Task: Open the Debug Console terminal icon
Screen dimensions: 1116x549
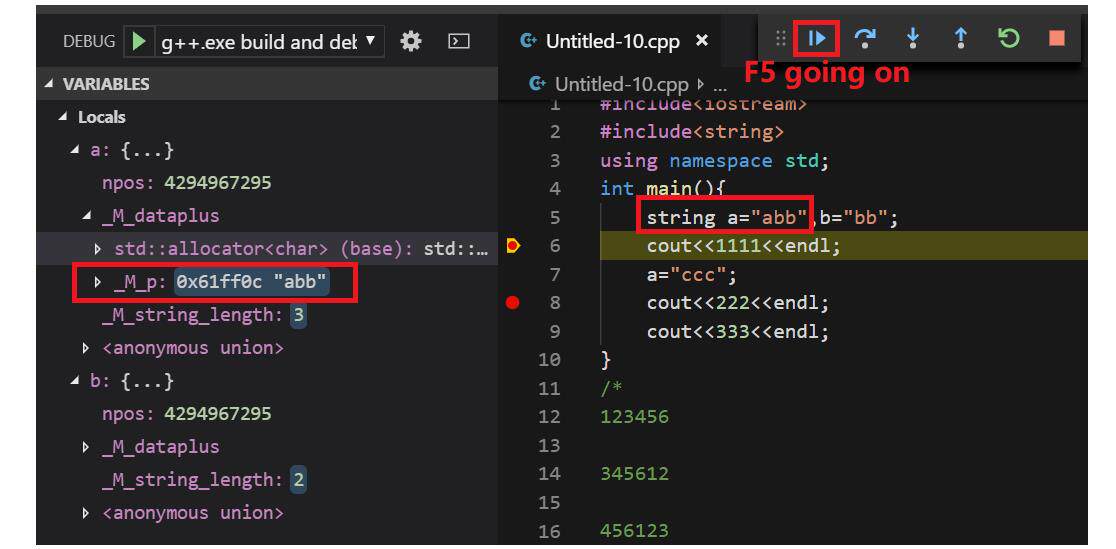Action: click(x=459, y=41)
